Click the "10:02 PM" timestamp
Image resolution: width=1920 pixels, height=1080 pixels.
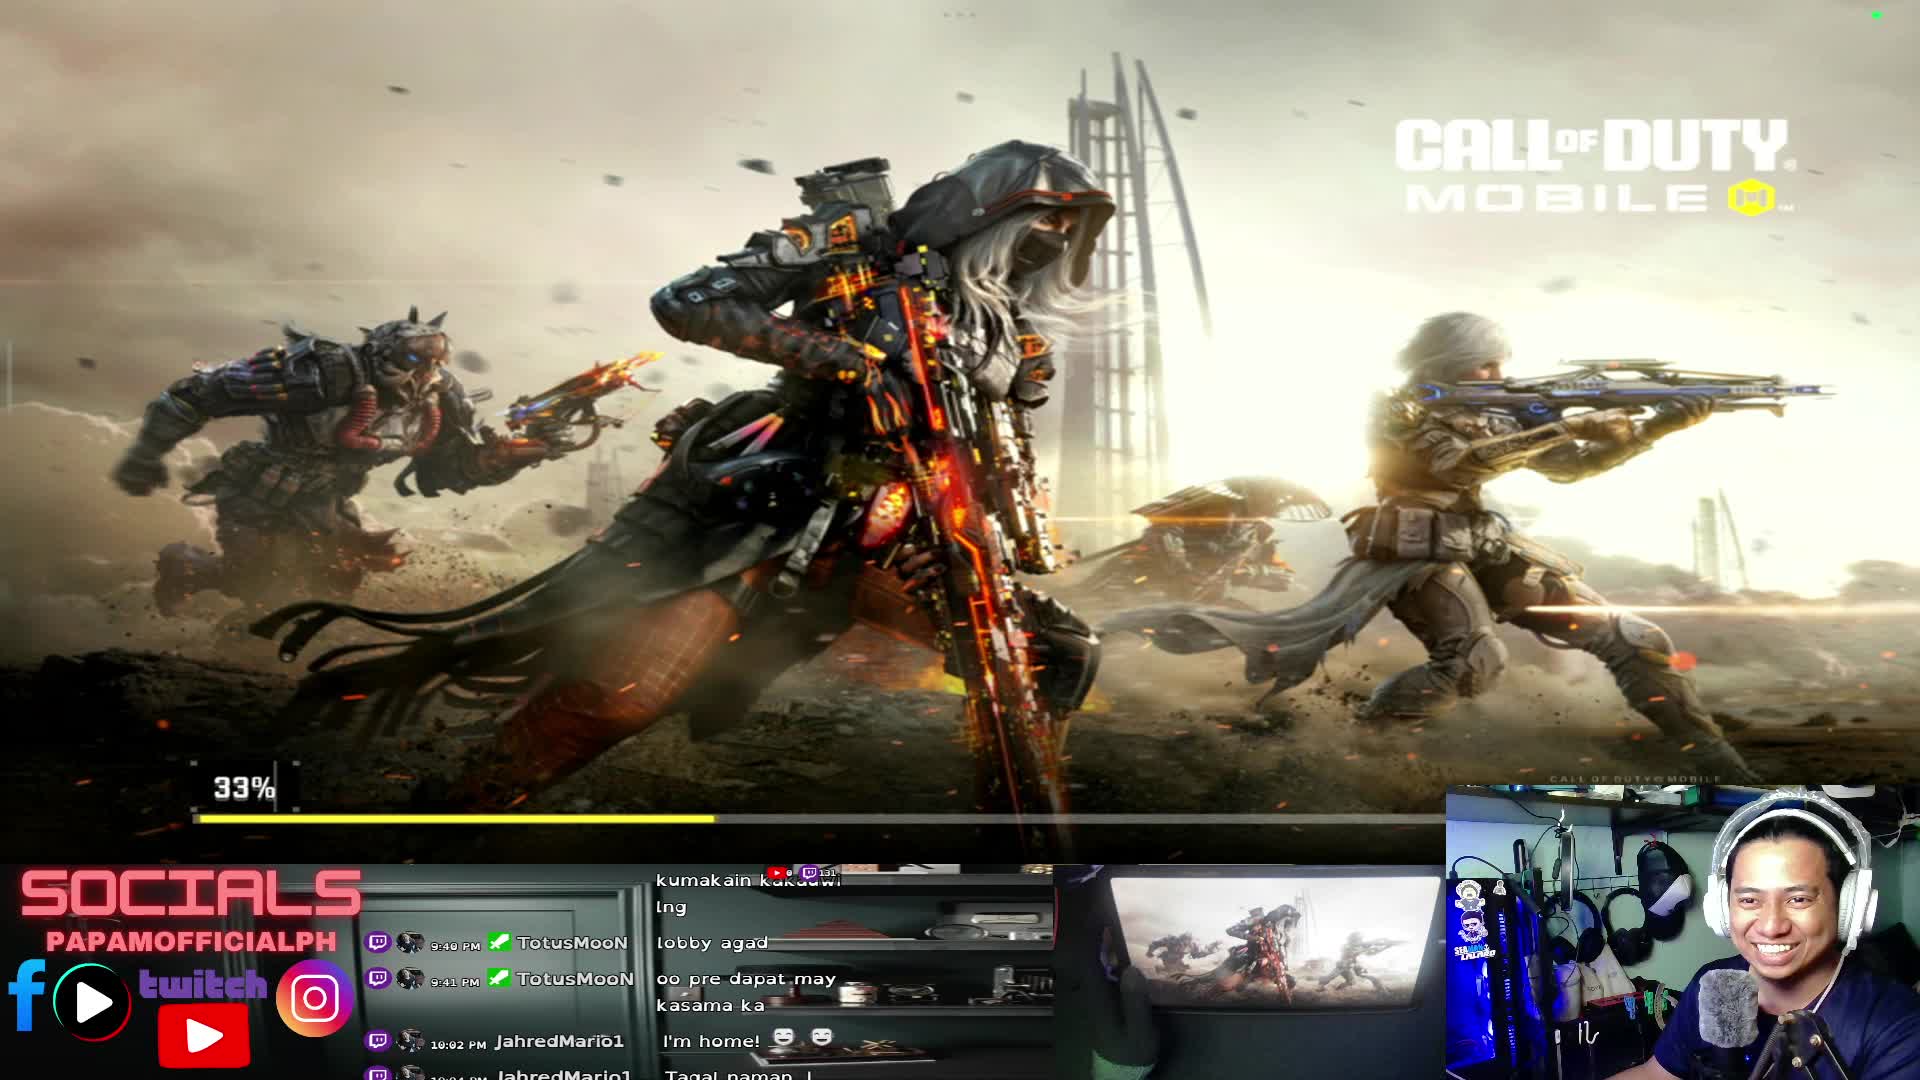(458, 1044)
